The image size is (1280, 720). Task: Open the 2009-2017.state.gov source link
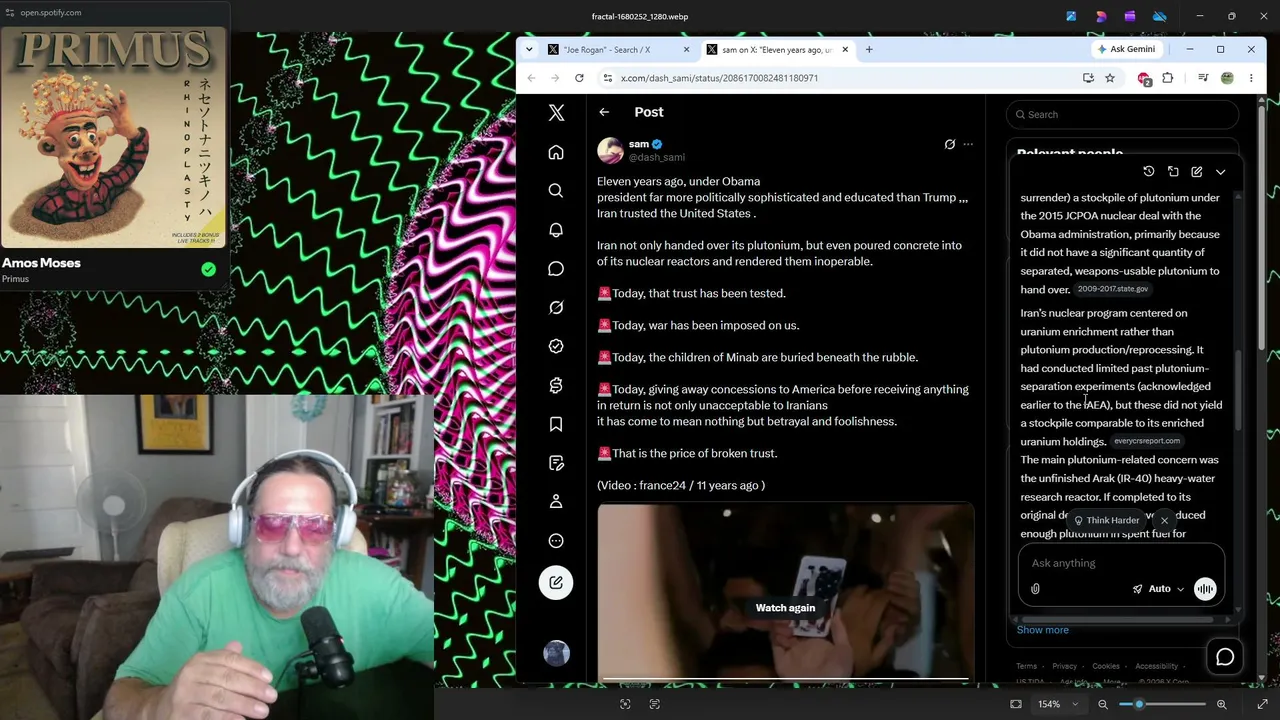[1113, 289]
